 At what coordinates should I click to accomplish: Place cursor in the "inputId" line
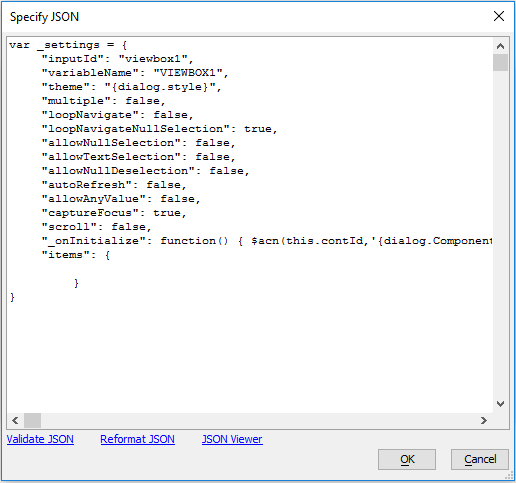point(117,59)
